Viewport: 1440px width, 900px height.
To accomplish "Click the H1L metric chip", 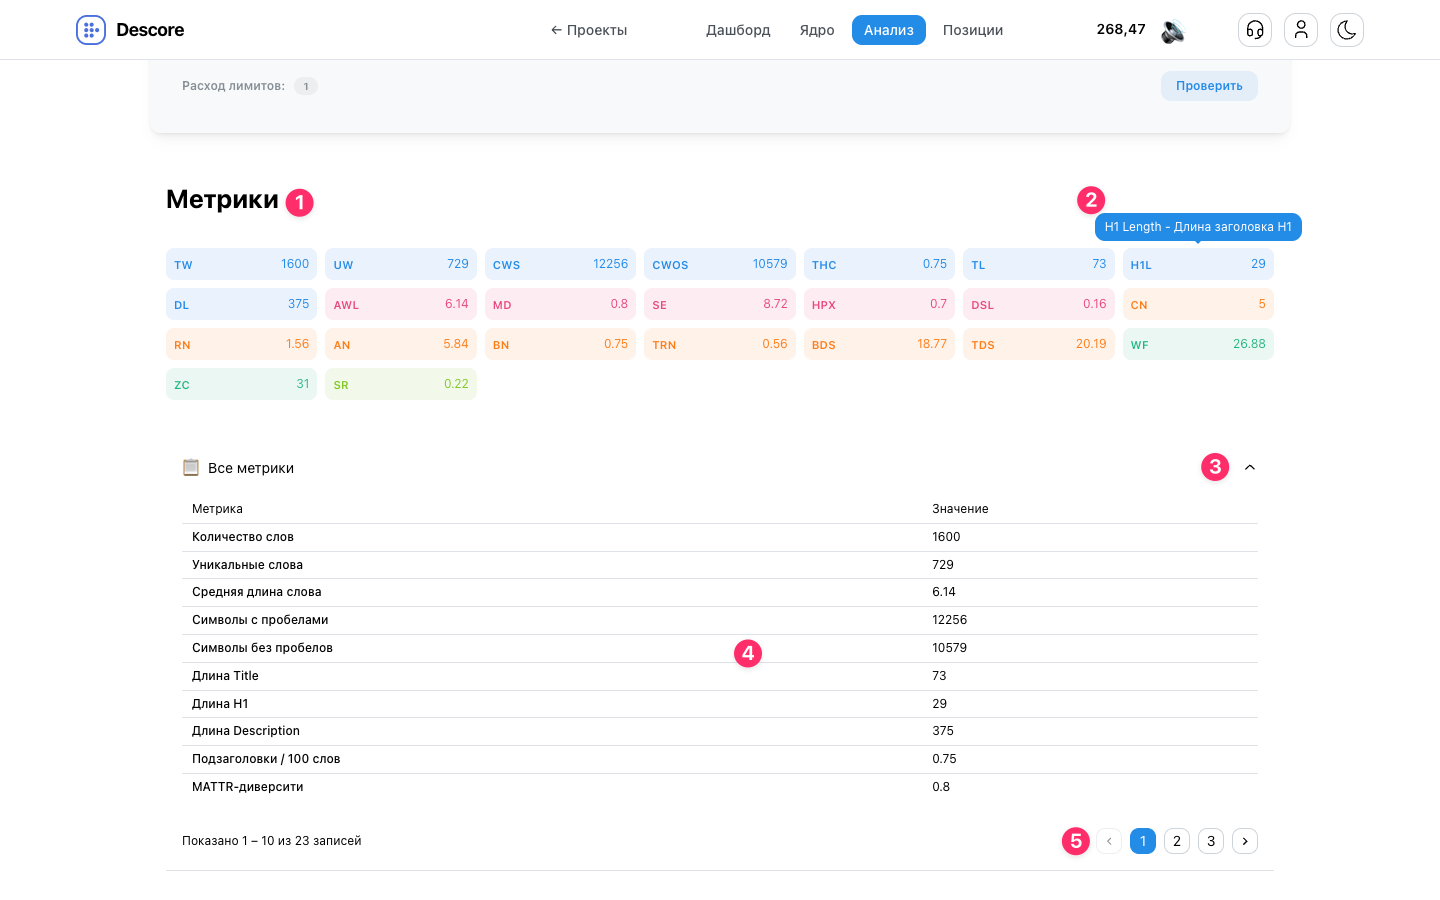I will (1198, 264).
